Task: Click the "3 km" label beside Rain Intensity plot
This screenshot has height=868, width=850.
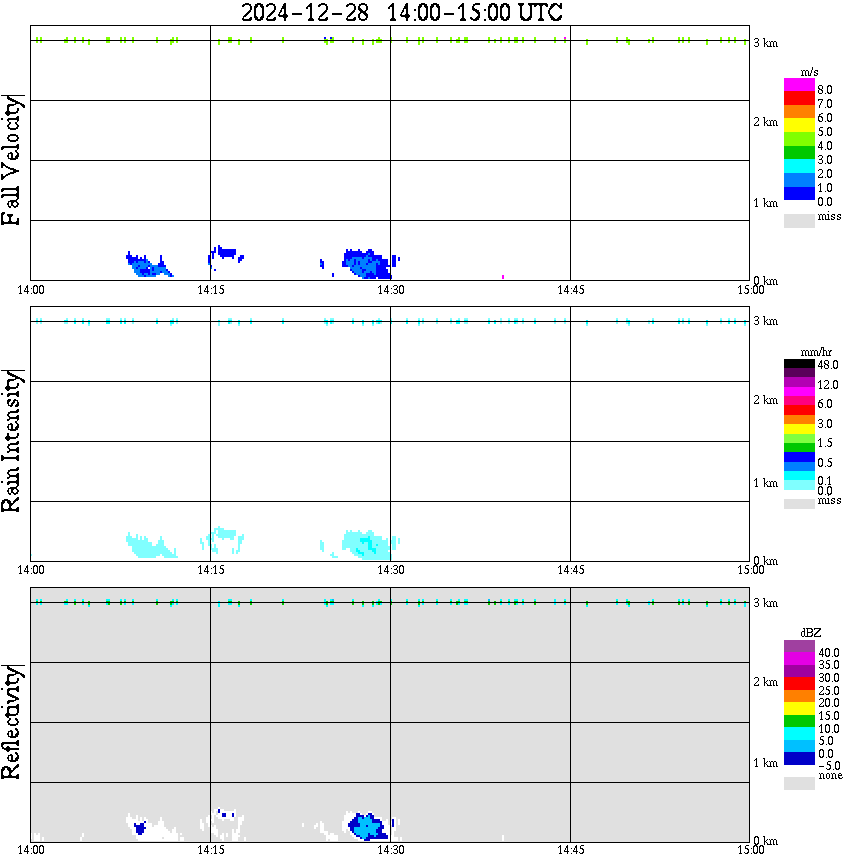Action: point(765,321)
